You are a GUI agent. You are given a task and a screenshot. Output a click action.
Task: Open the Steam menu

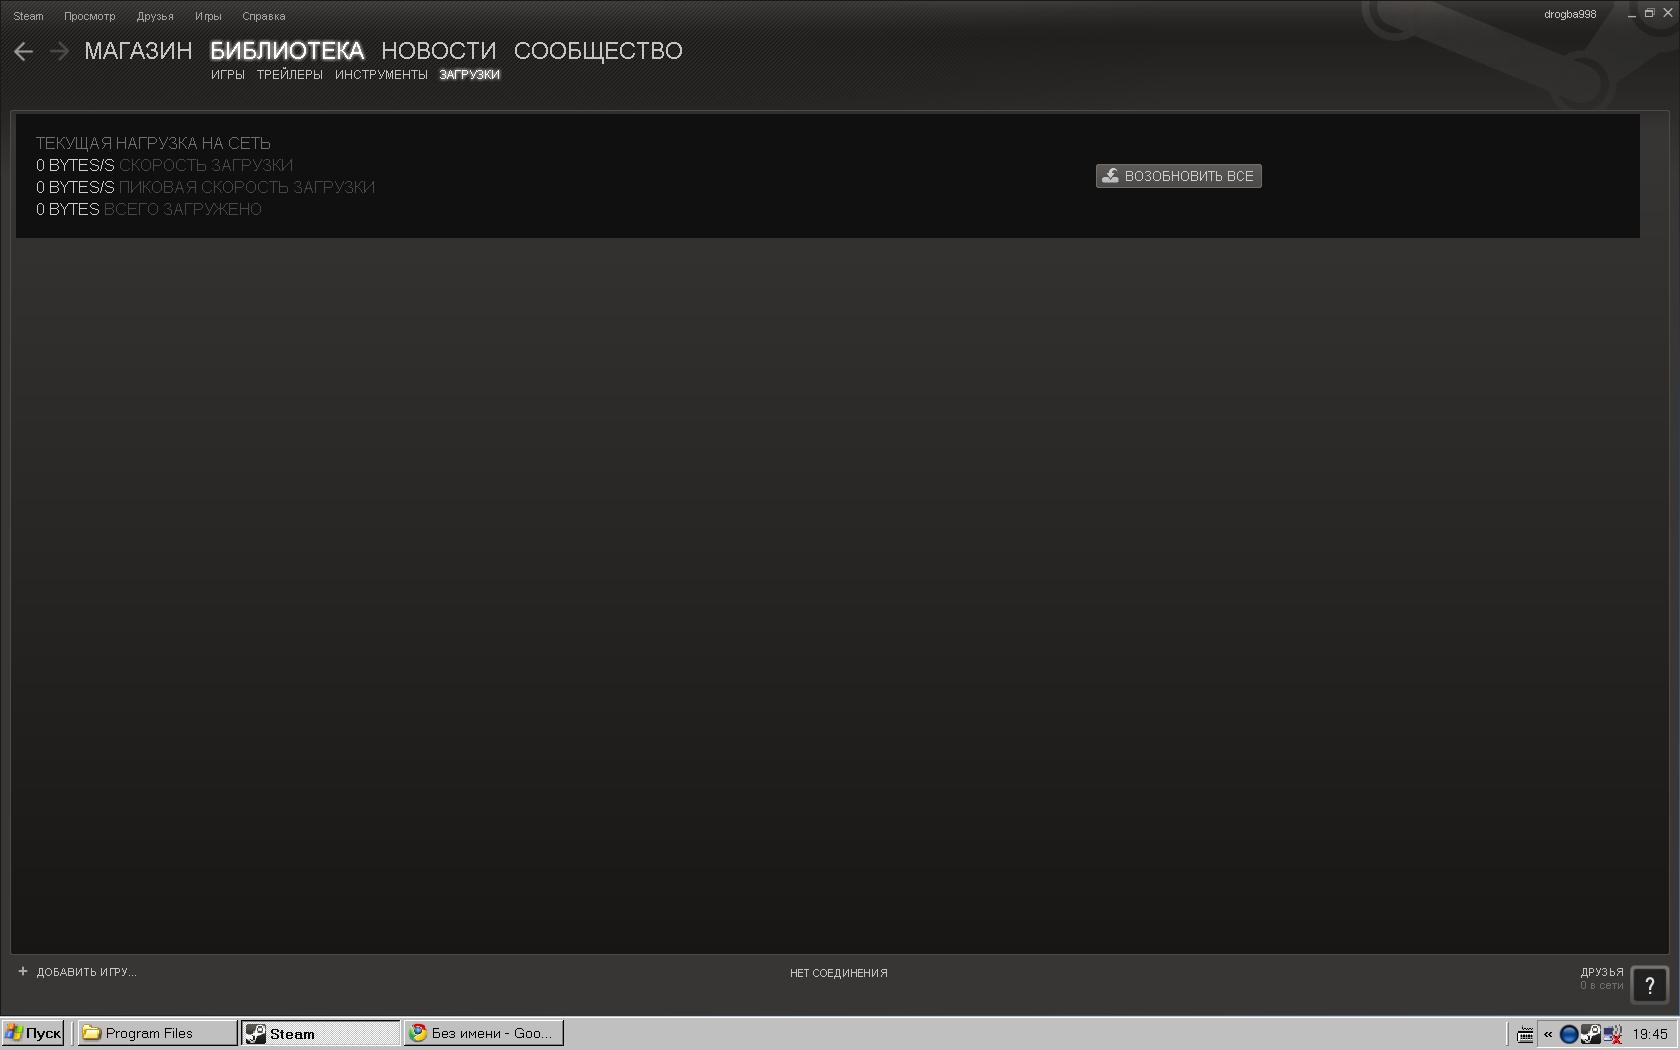click(x=28, y=16)
